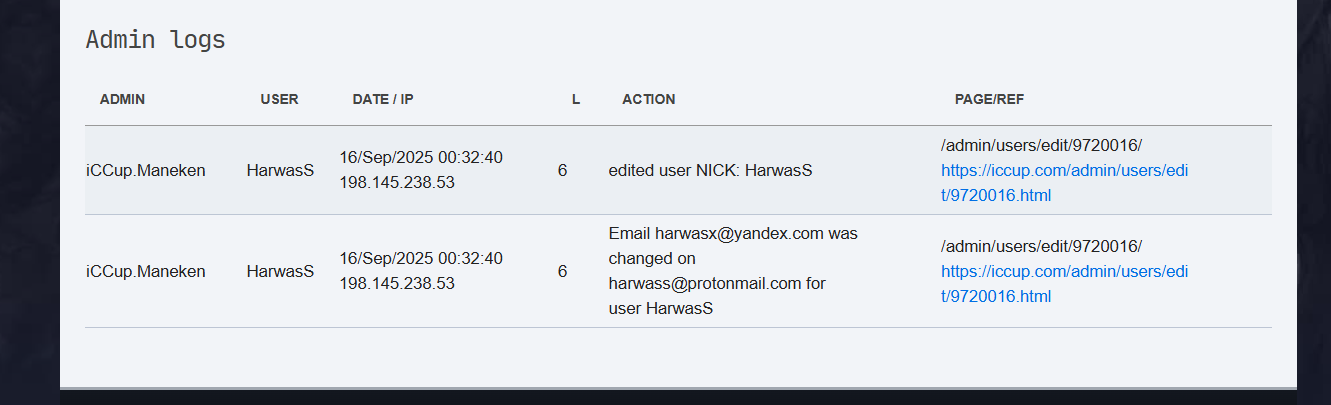Click the PAGE/REF column header

click(x=989, y=99)
